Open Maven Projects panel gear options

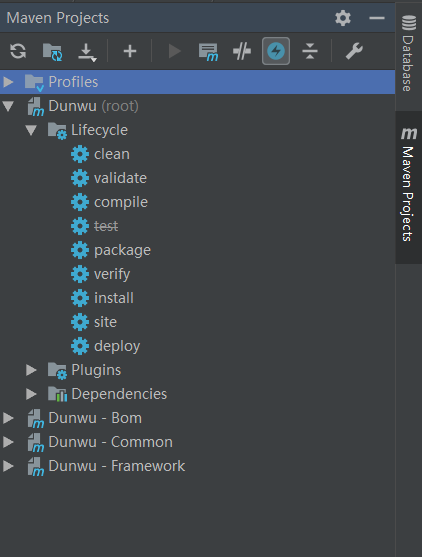pos(343,18)
